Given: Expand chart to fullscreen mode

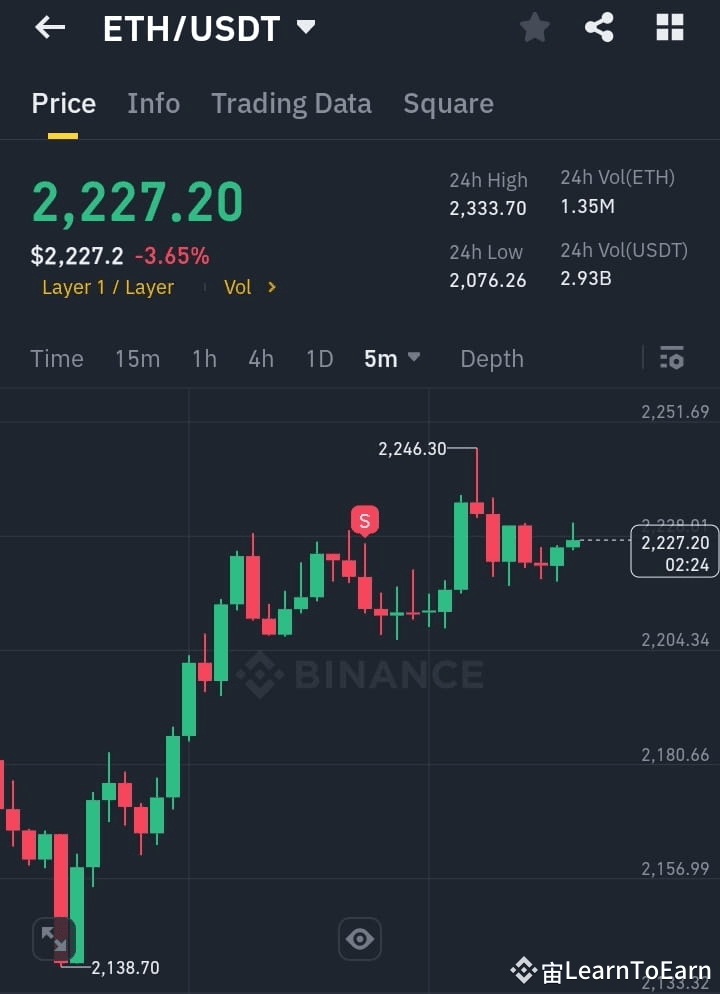Looking at the screenshot, I should coord(57,938).
